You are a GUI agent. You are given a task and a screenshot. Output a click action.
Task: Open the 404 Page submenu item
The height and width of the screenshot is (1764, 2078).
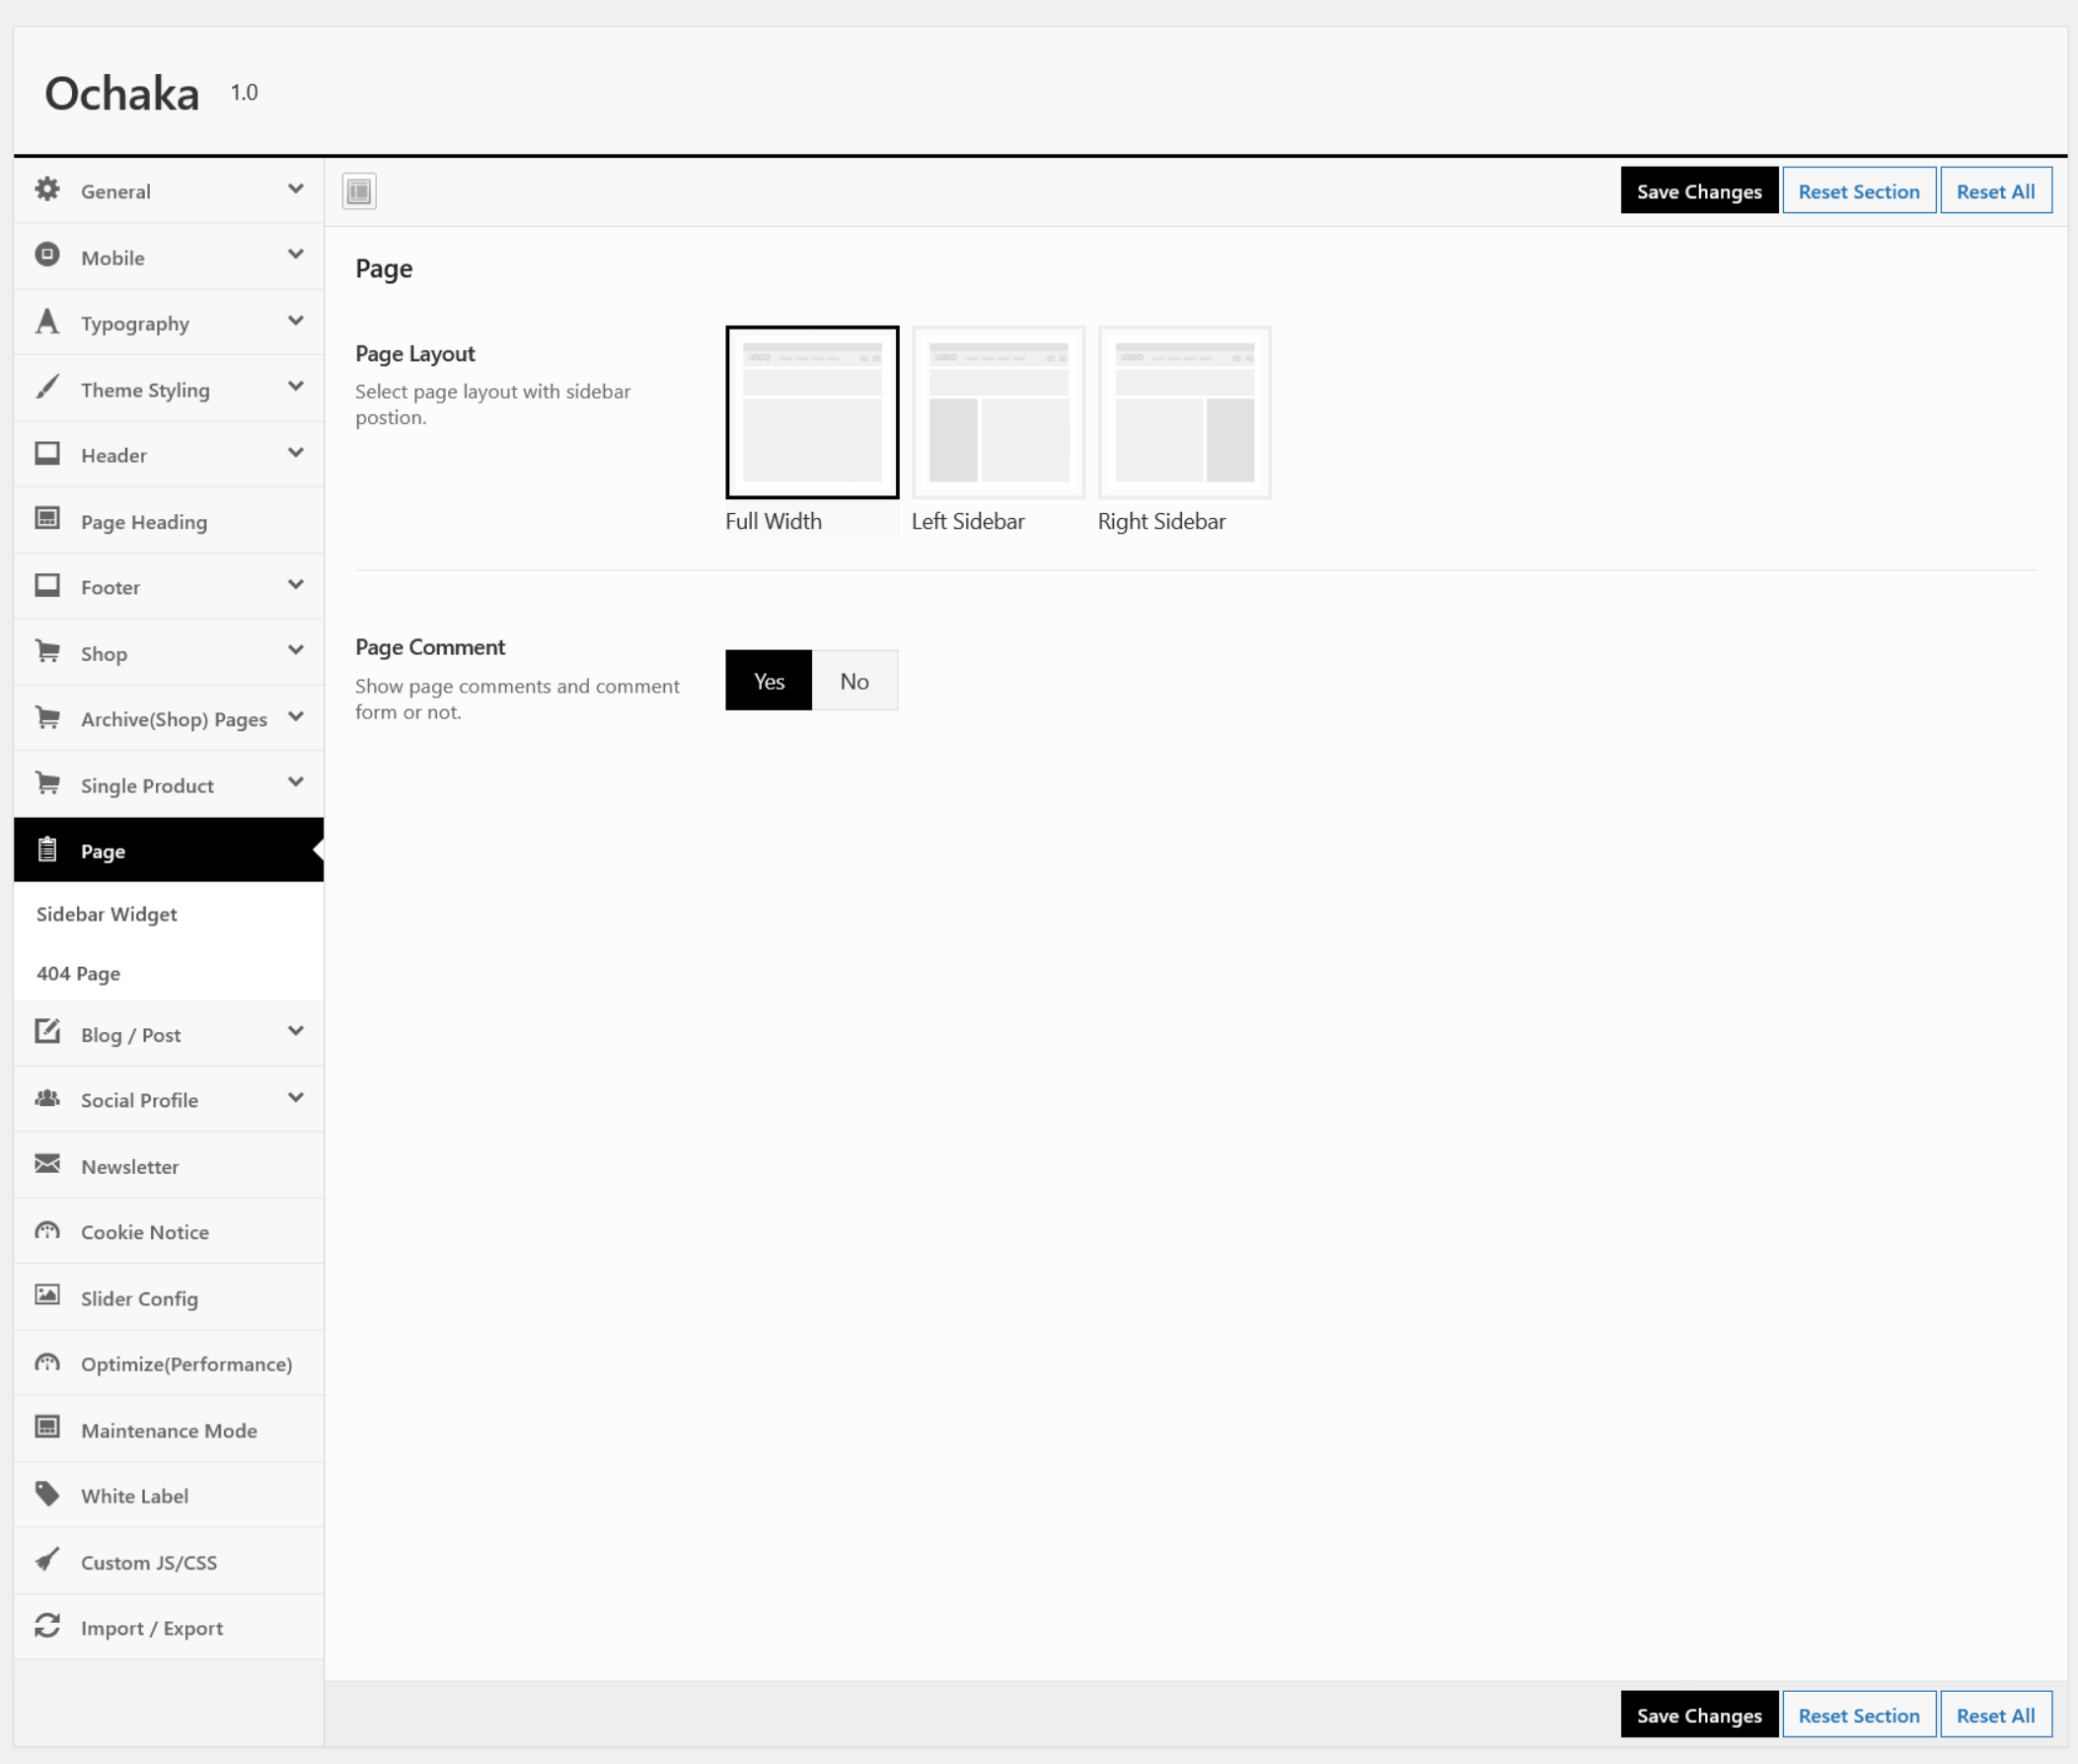pyautogui.click(x=78, y=973)
